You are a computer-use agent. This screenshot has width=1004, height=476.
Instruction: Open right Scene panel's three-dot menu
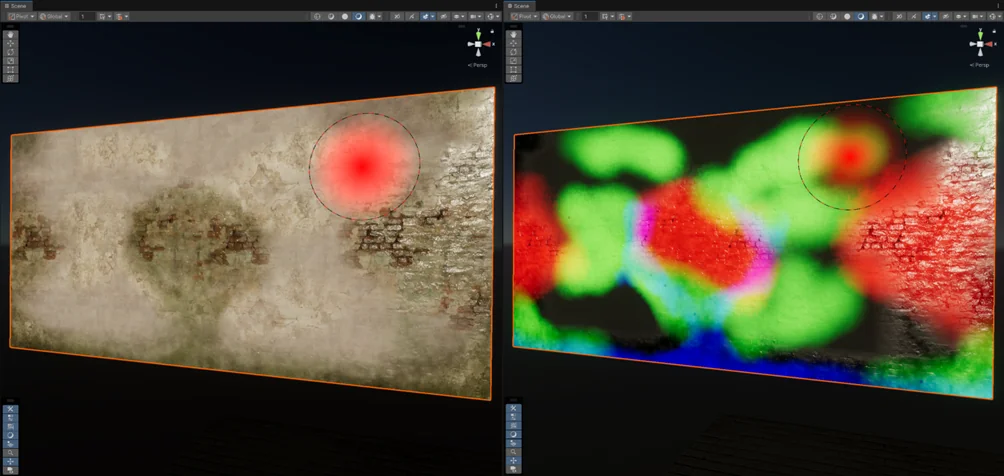[998, 6]
